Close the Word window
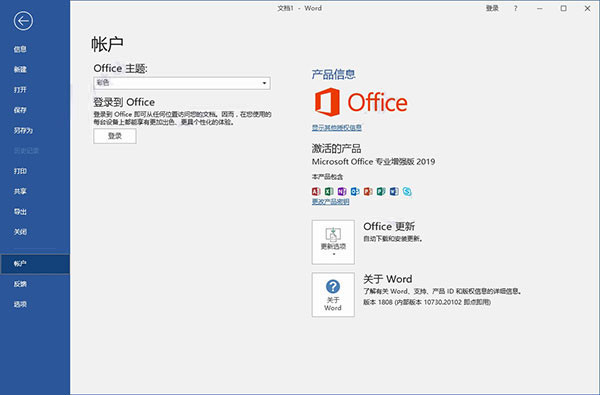This screenshot has height=395, width=600. [587, 8]
